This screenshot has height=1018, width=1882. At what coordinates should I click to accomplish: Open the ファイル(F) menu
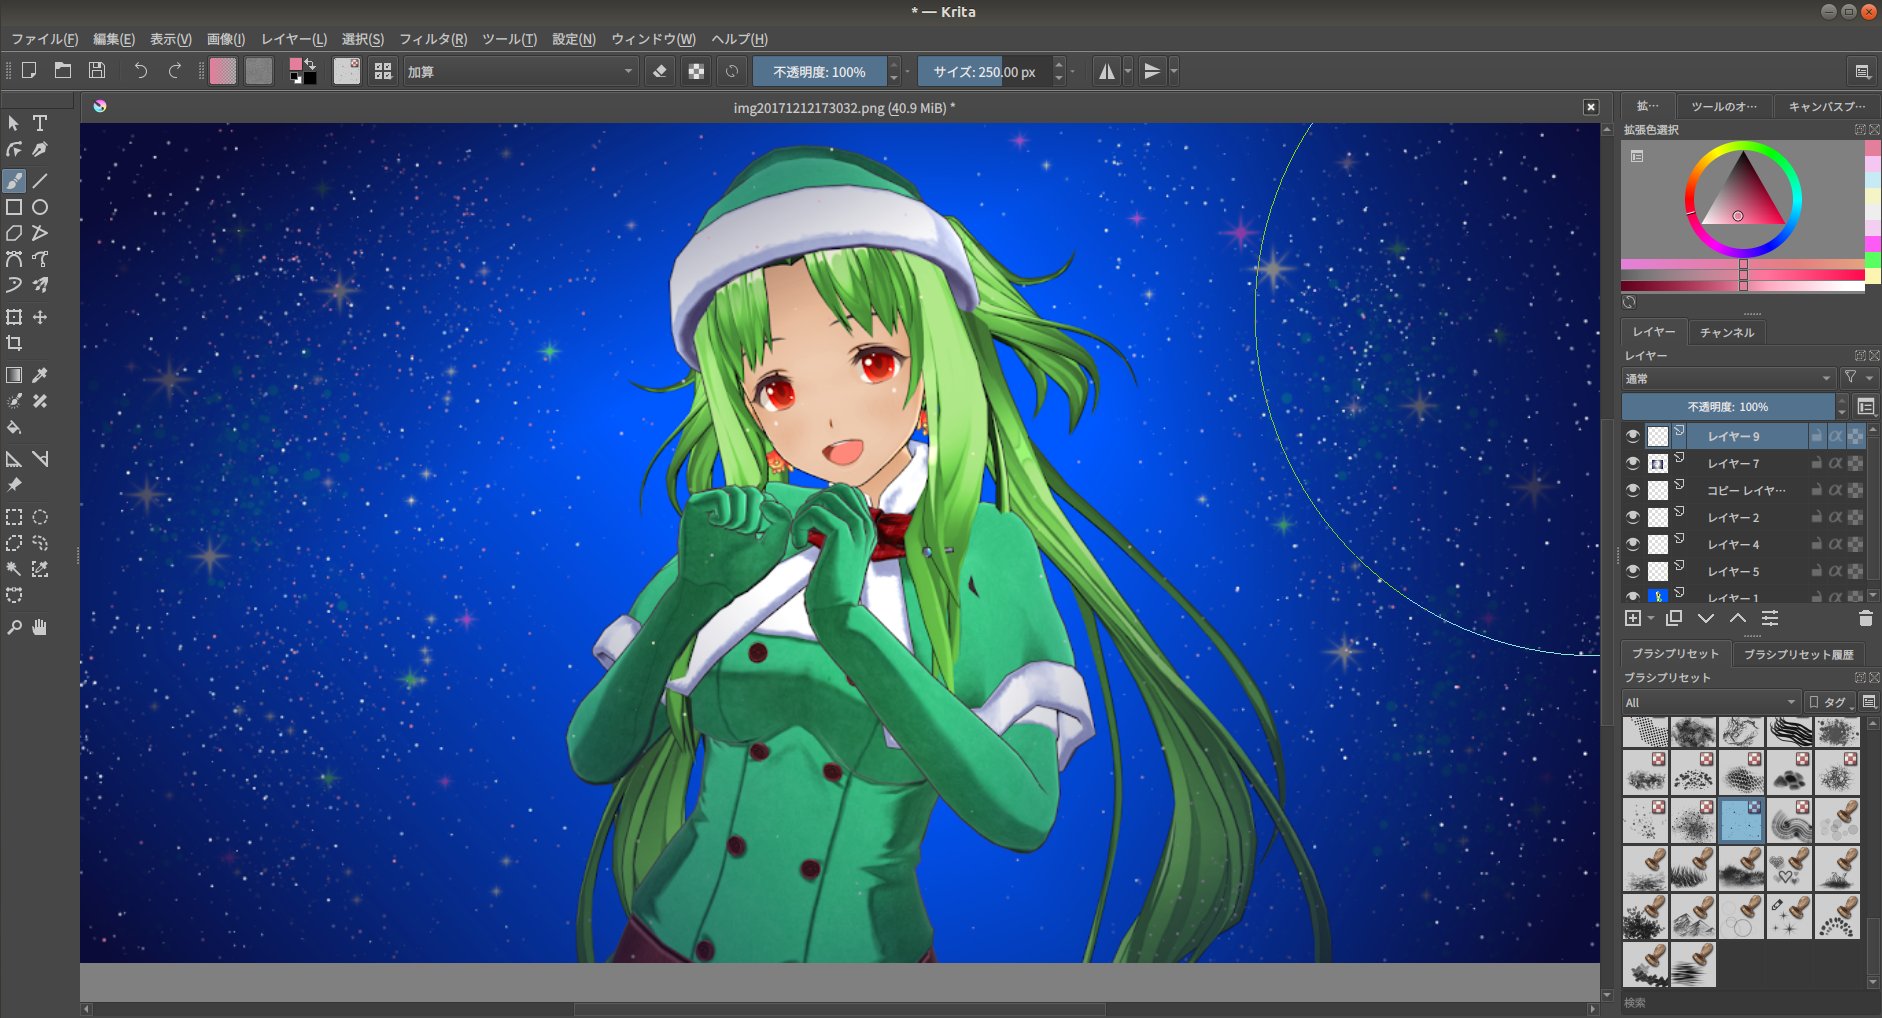coord(44,39)
